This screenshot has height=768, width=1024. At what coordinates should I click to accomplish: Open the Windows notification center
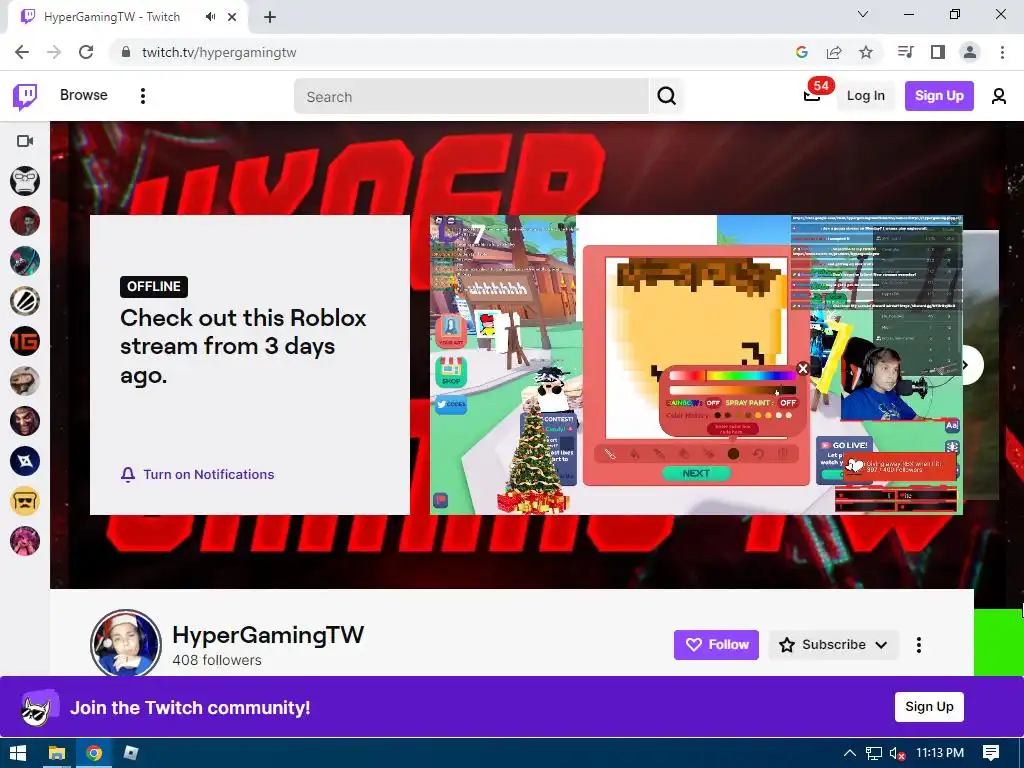[991, 753]
